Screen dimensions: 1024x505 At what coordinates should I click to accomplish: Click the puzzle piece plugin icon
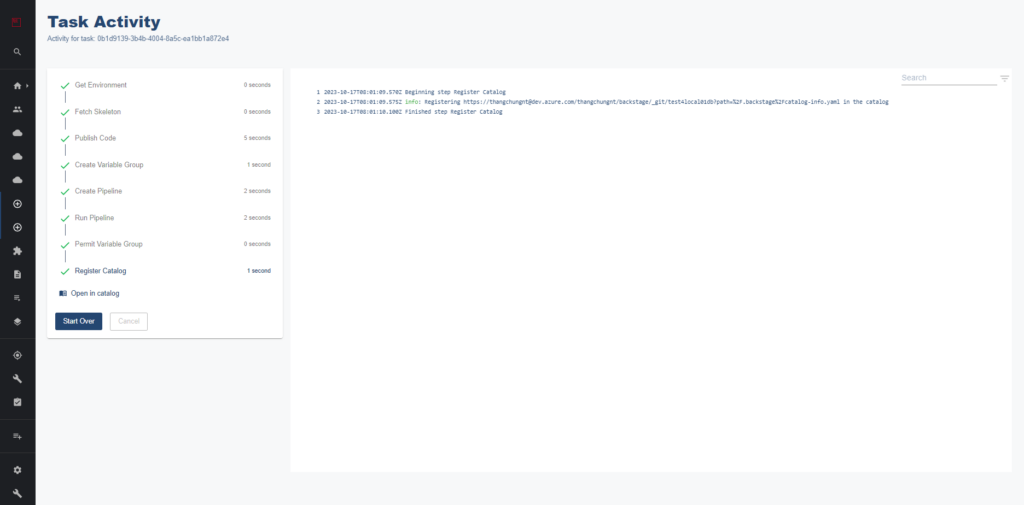point(17,251)
